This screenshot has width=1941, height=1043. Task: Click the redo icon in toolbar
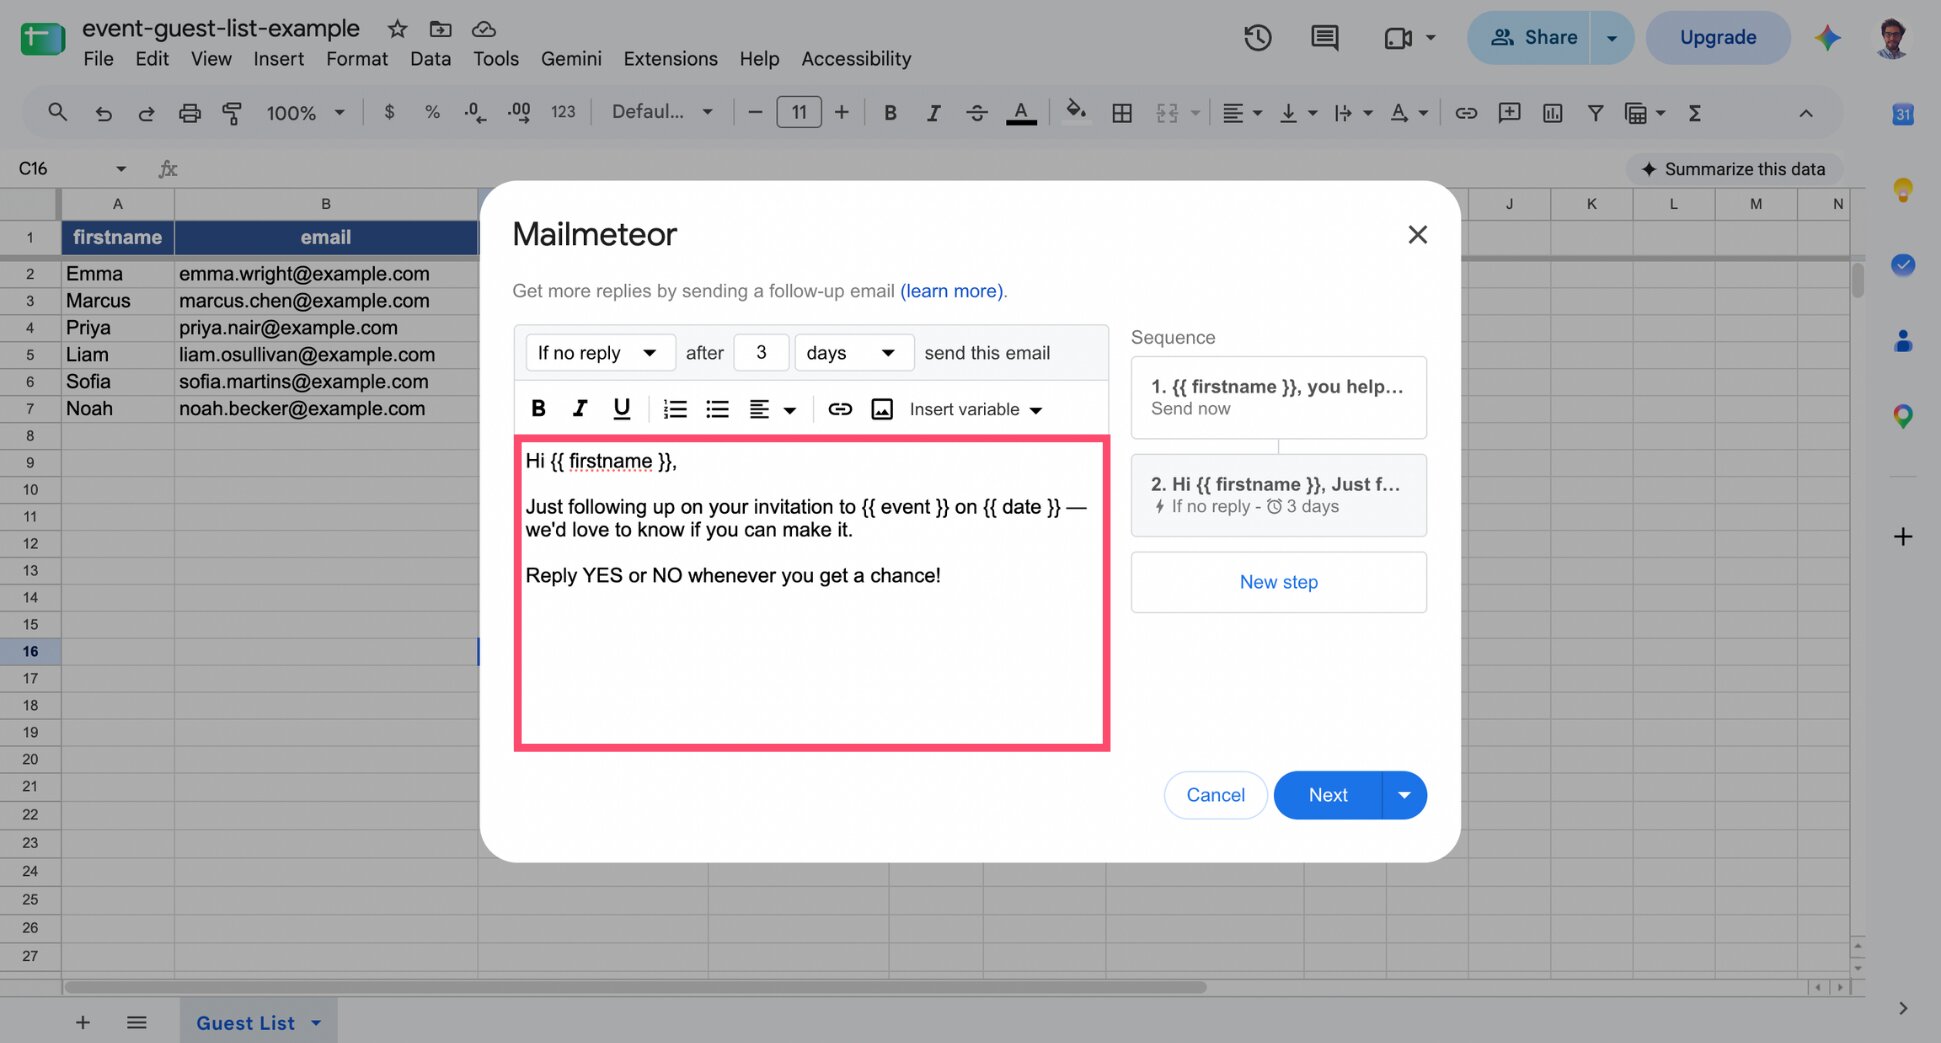146,113
